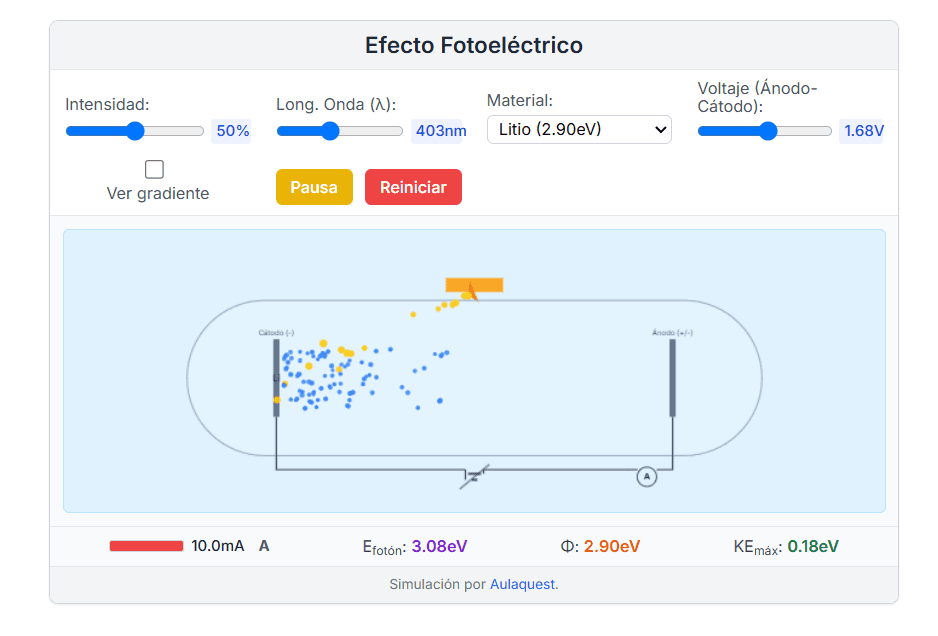Open the Material dropdown showing Litio
Viewport: 938px width, 636px height.
579,129
